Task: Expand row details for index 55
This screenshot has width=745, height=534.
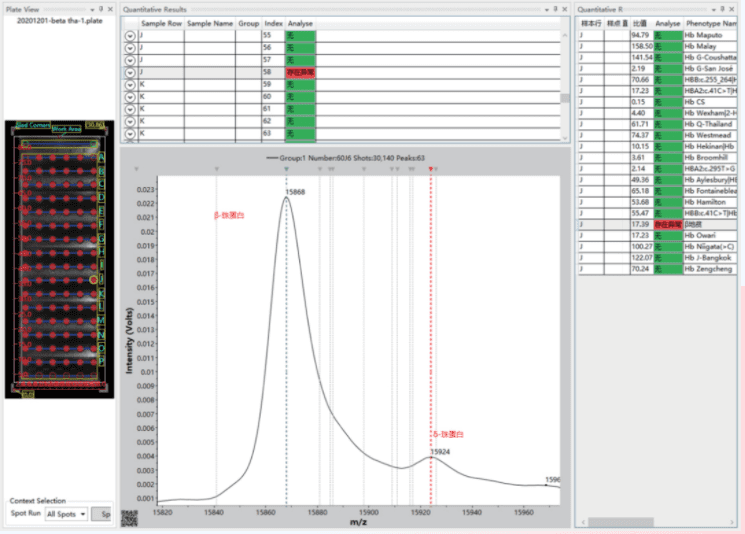Action: point(130,35)
